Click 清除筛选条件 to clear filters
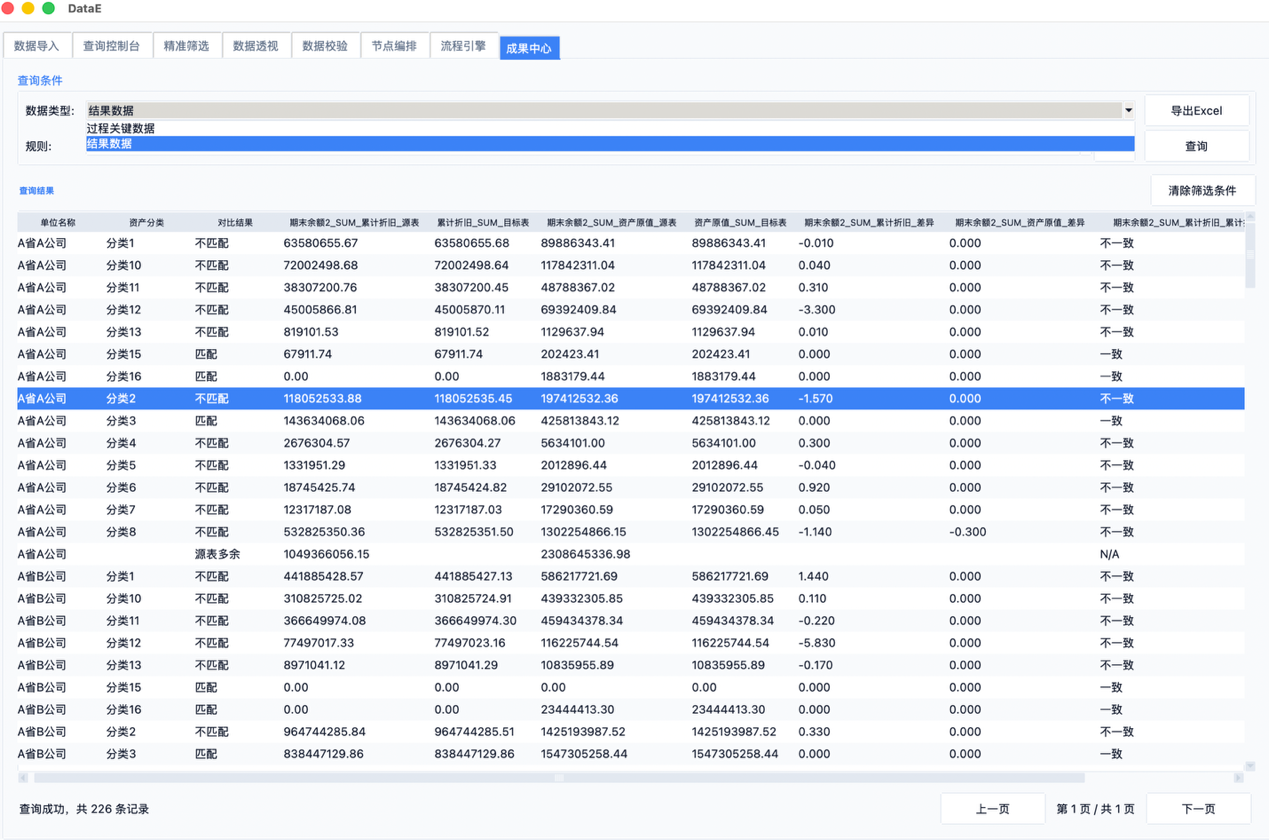This screenshot has width=1269, height=840. coord(1202,190)
